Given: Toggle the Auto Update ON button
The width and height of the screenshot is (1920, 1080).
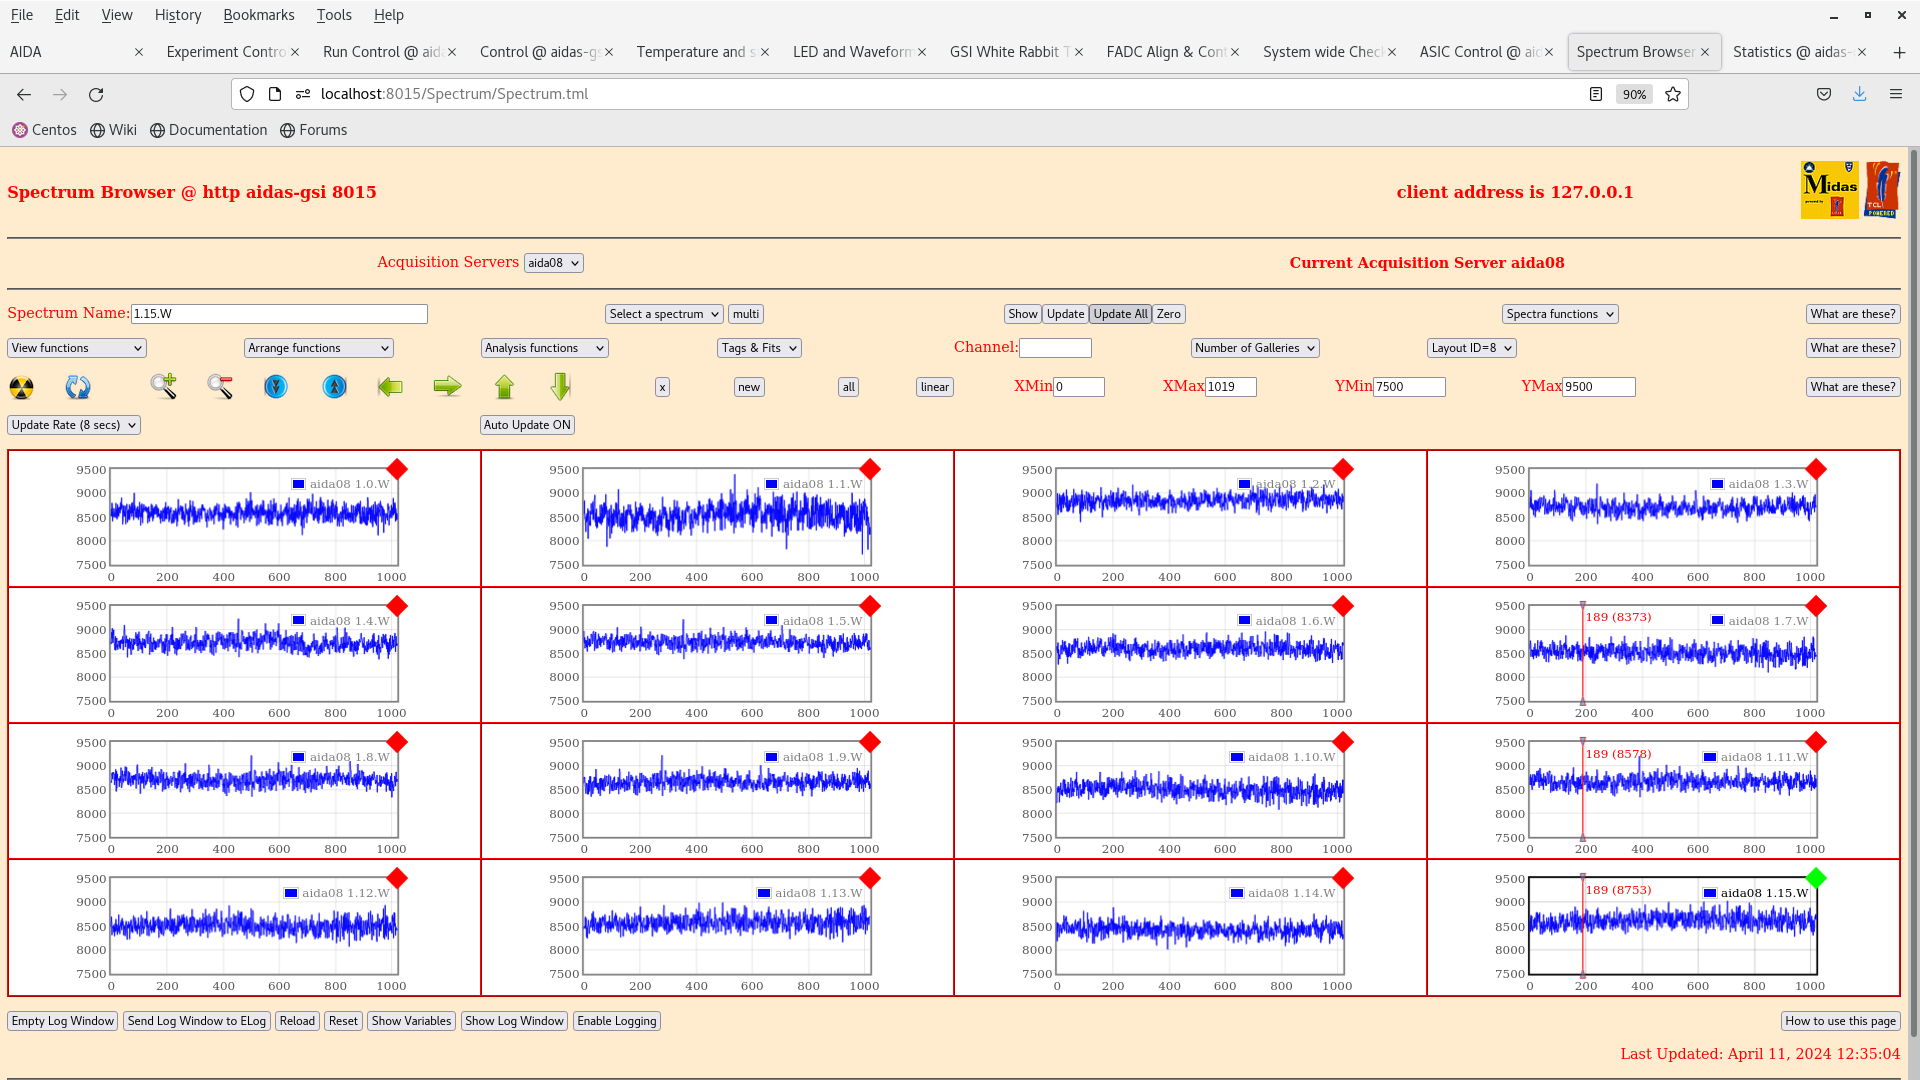Looking at the screenshot, I should click(x=527, y=425).
